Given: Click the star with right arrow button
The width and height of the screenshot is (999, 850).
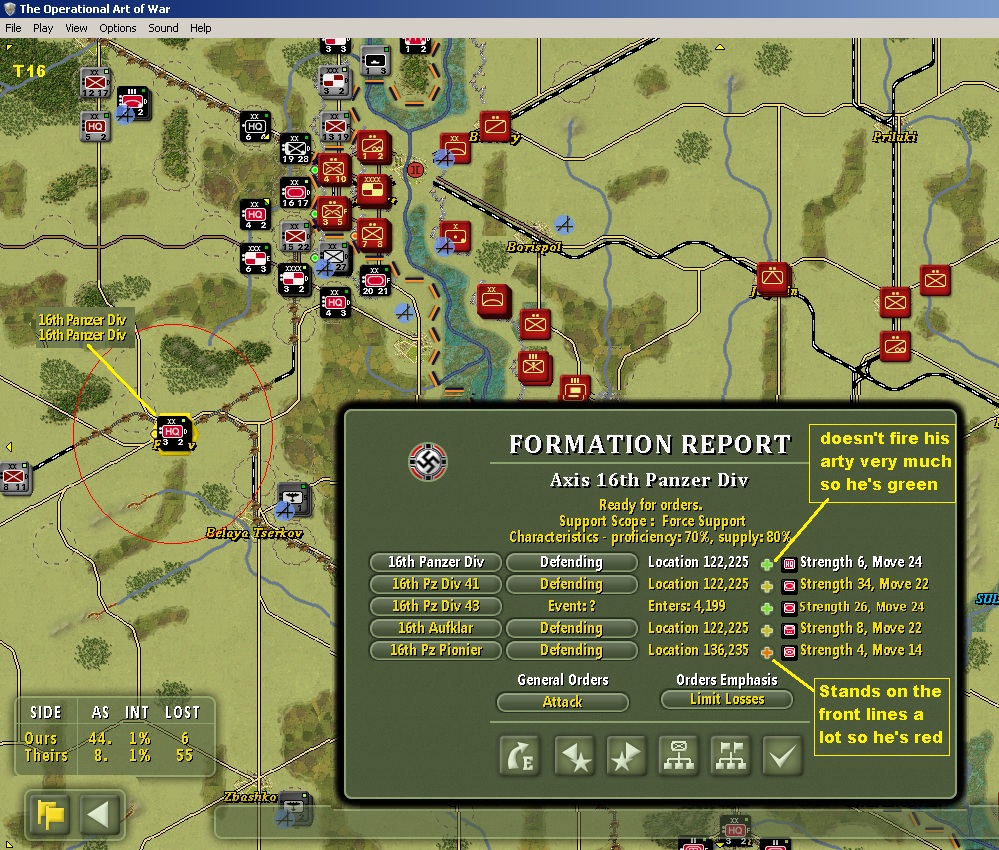Looking at the screenshot, I should (626, 756).
